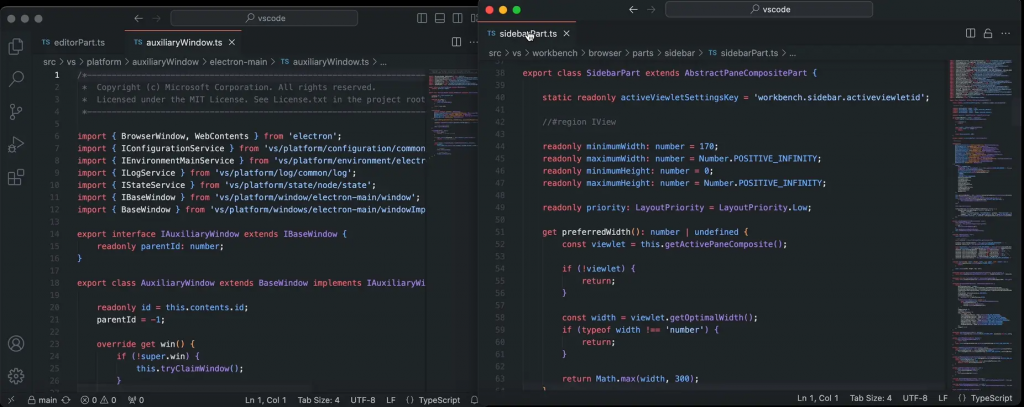Screen dimensions: 1024x407
Task: Open notifications bell in left status bar
Action: (x=474, y=400)
